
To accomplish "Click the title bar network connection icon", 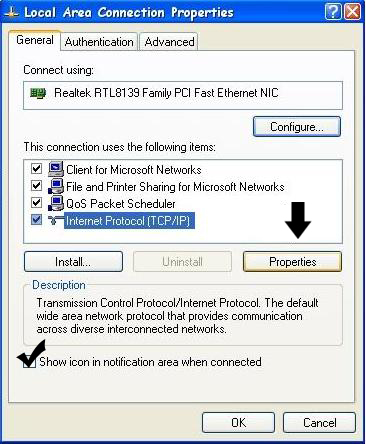I will (11, 13).
